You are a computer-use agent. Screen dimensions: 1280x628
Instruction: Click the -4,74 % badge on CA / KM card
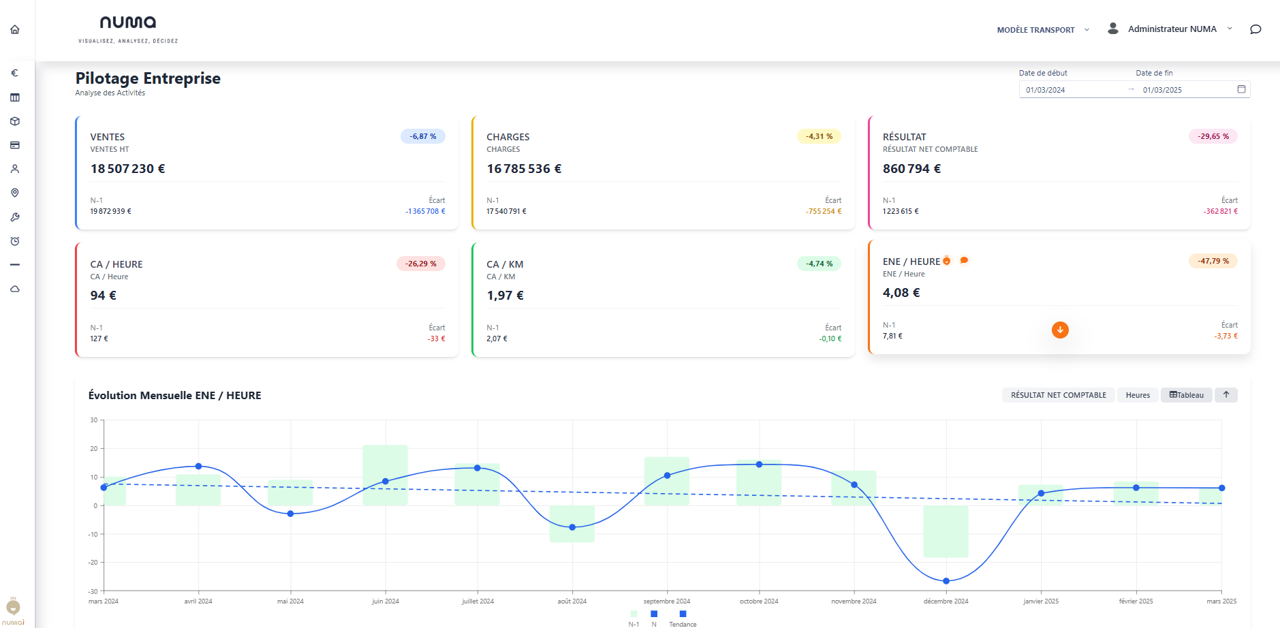pyautogui.click(x=819, y=264)
